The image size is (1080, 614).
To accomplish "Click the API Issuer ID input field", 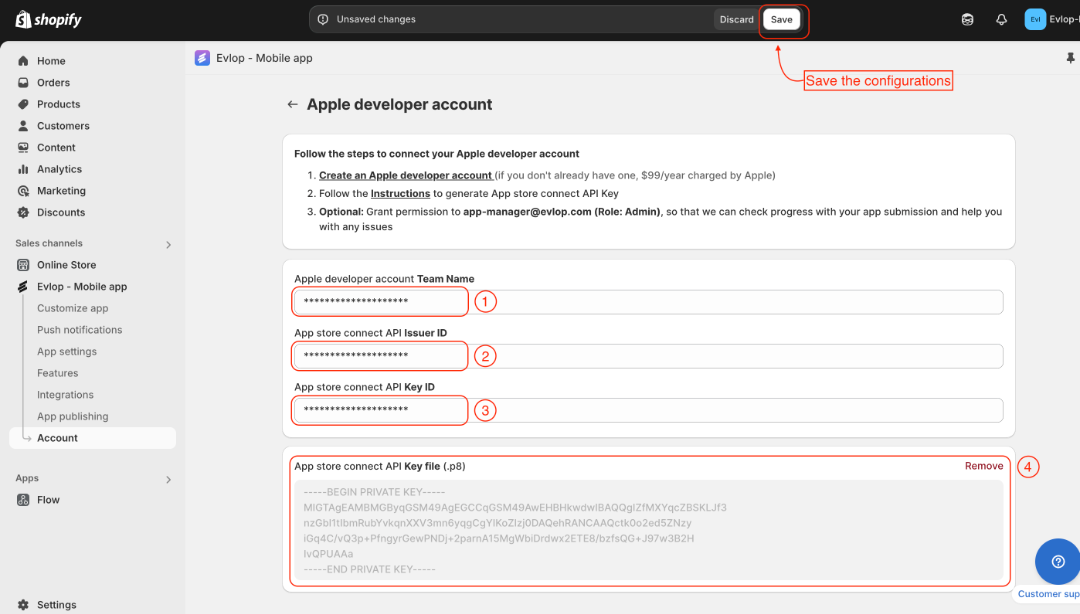I will 648,356.
